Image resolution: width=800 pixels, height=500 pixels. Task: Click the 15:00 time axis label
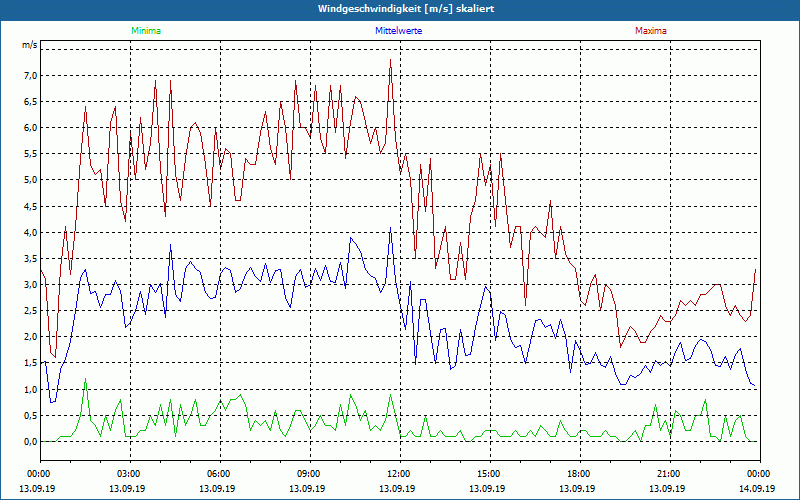[487, 473]
